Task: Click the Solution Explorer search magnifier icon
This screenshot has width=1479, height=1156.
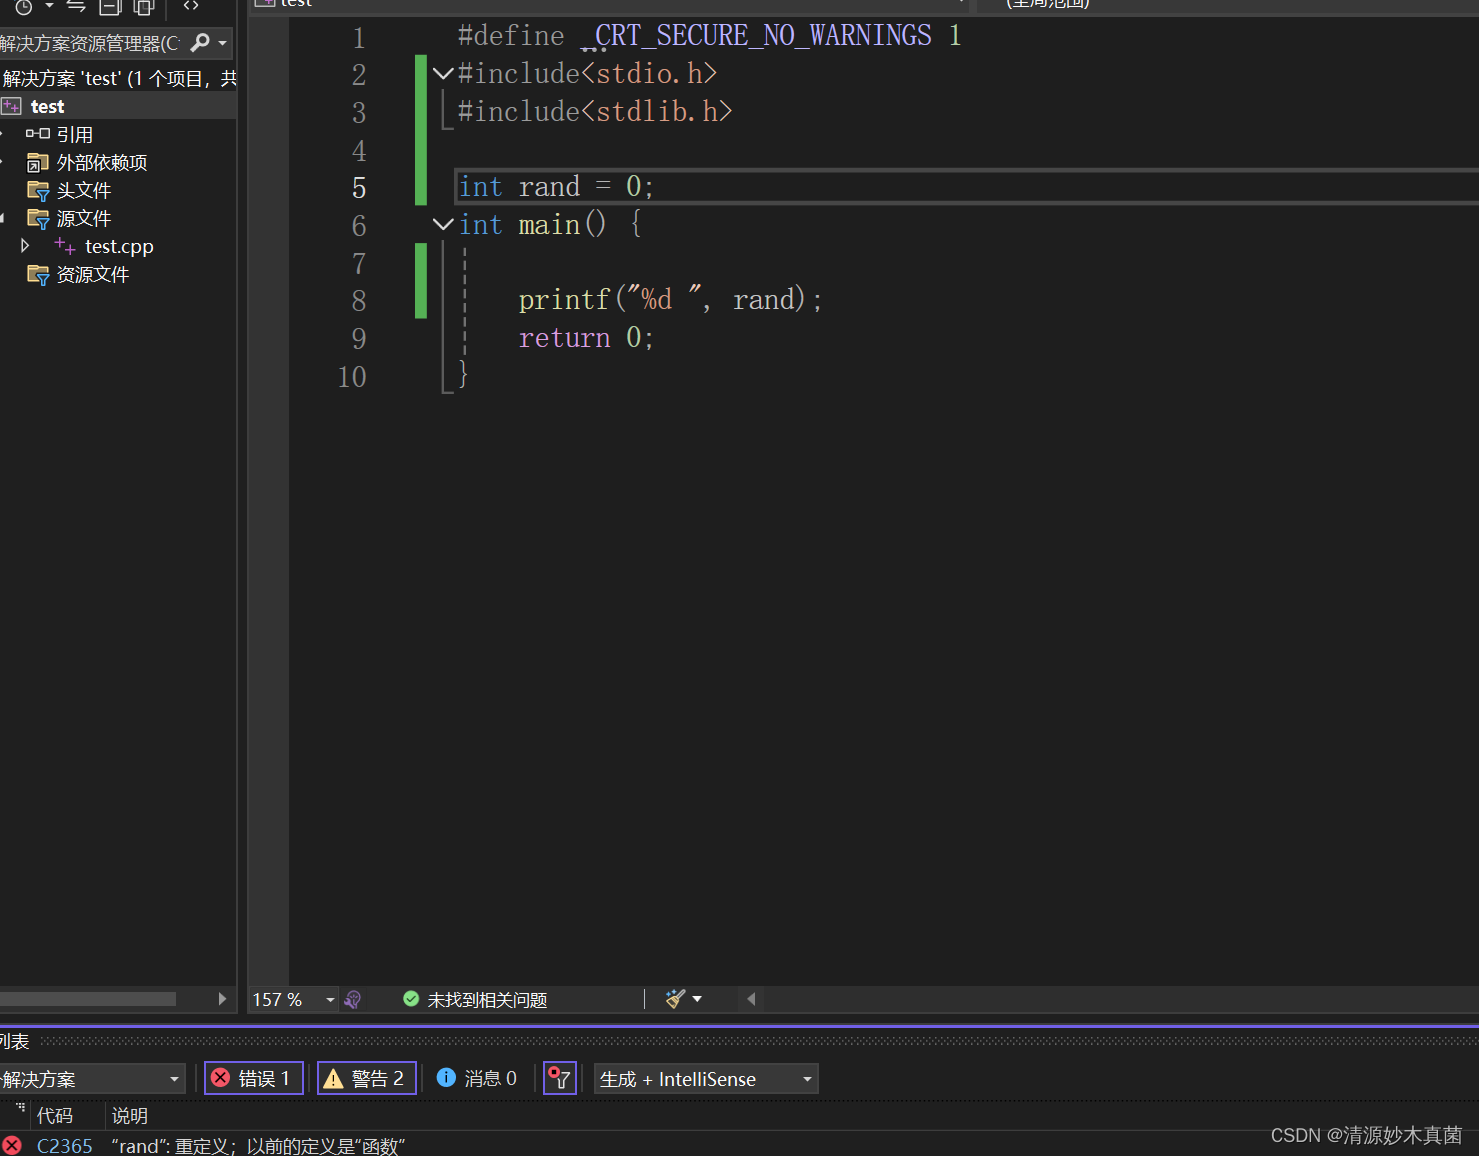Action: click(x=200, y=43)
